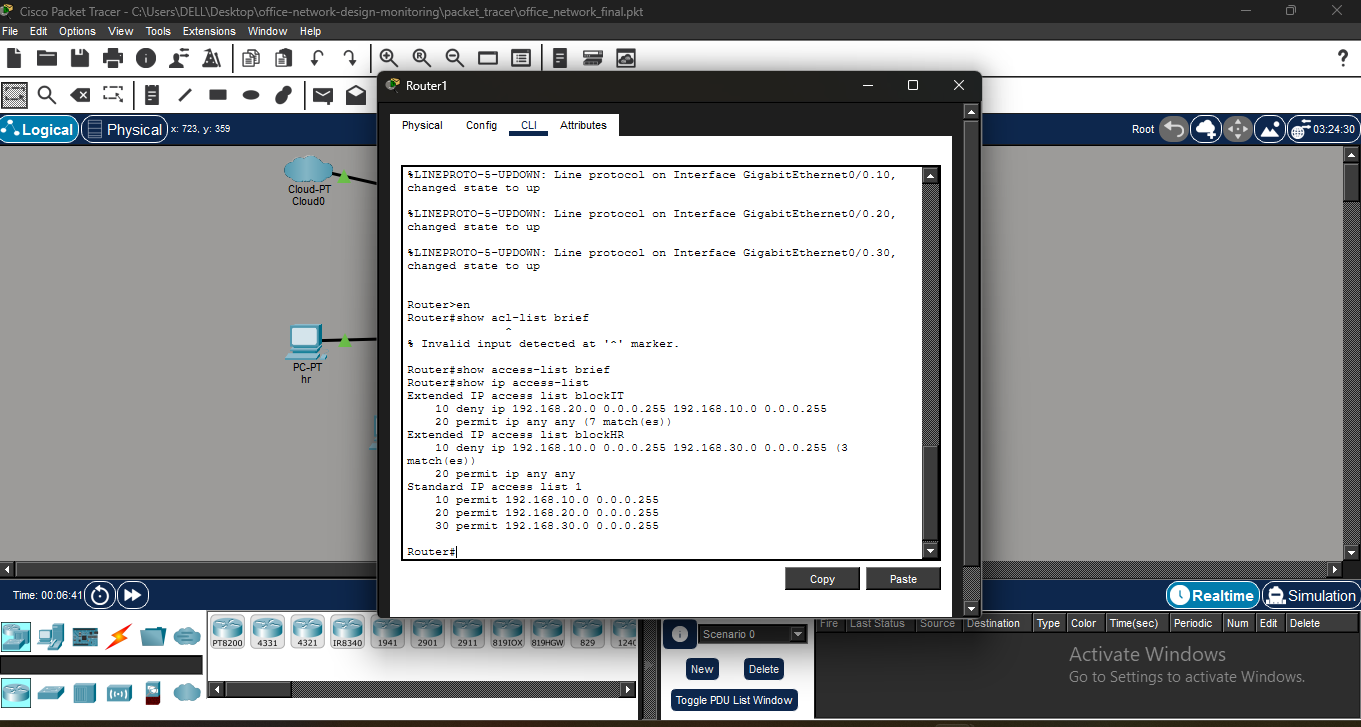Delete the current scenario
Viewport: 1361px width, 727px height.
point(763,669)
